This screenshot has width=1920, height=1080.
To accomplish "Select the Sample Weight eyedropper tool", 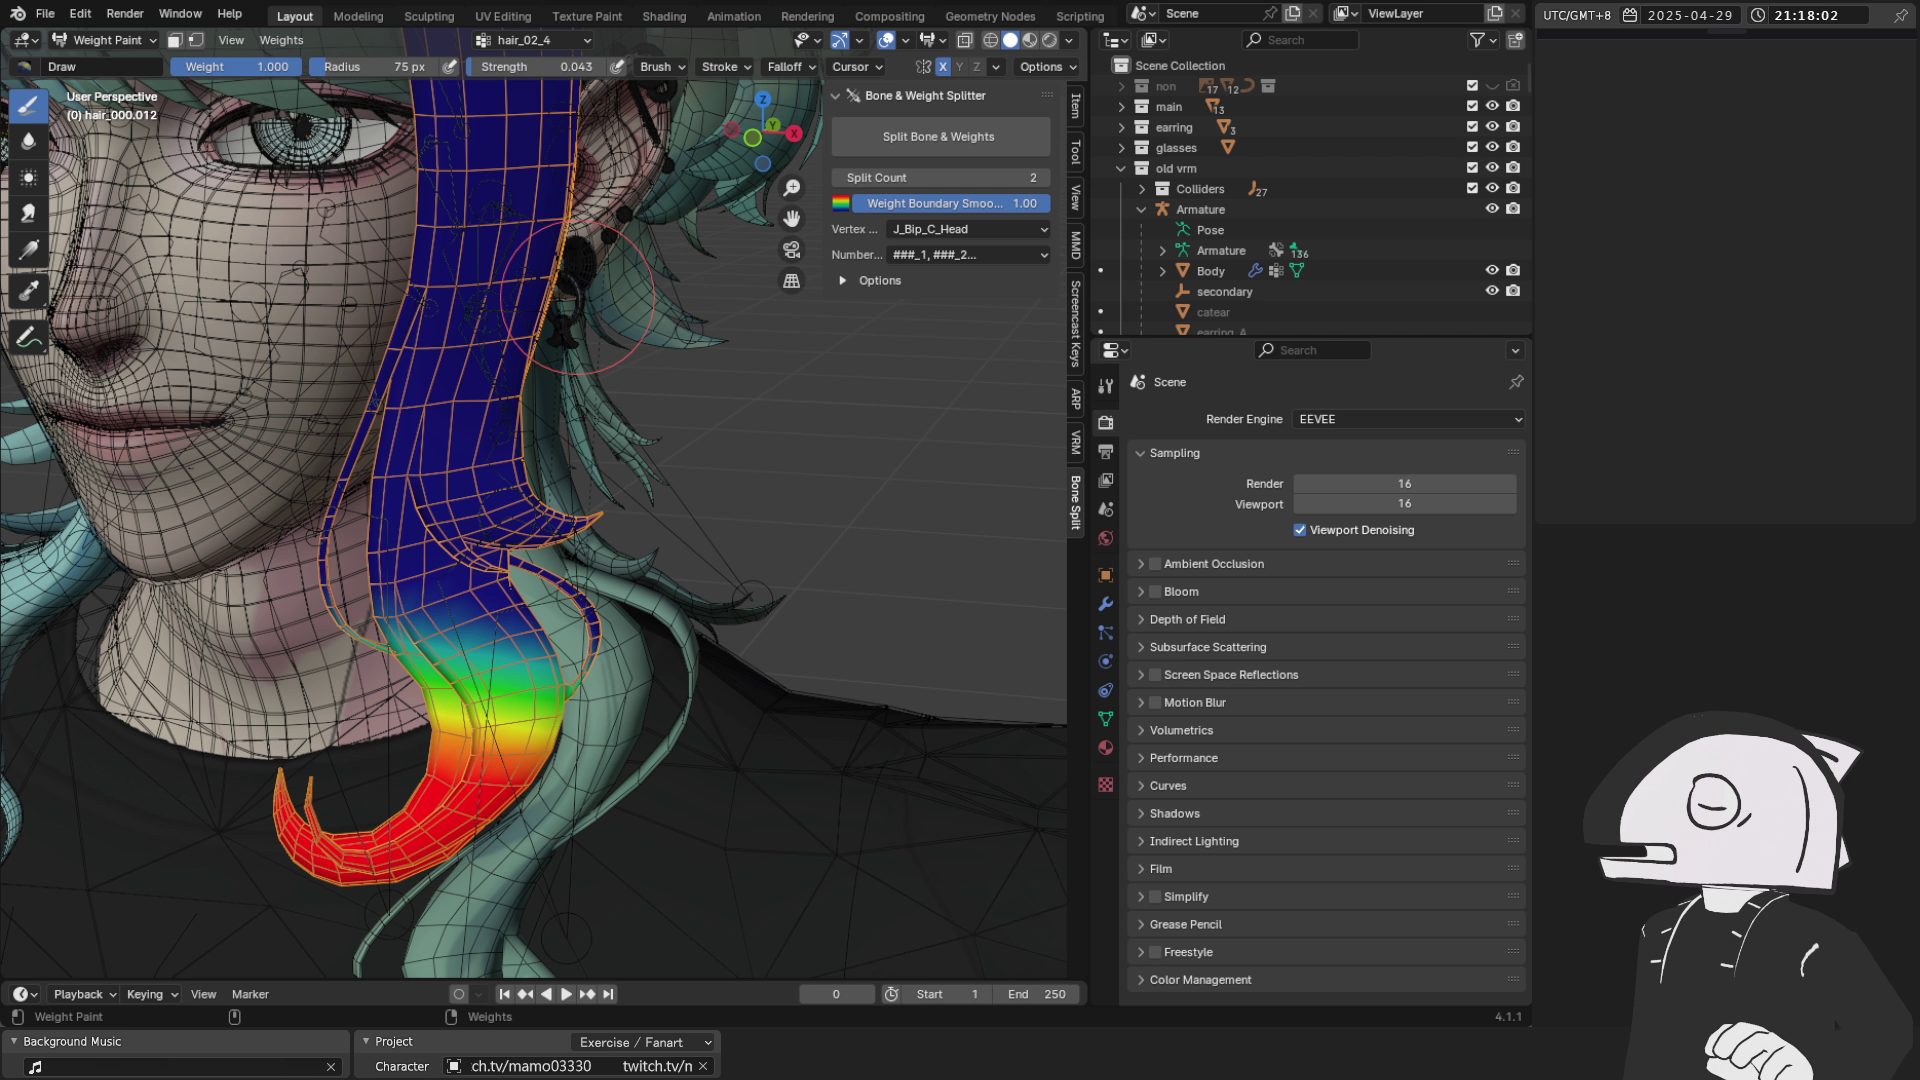I will click(28, 291).
